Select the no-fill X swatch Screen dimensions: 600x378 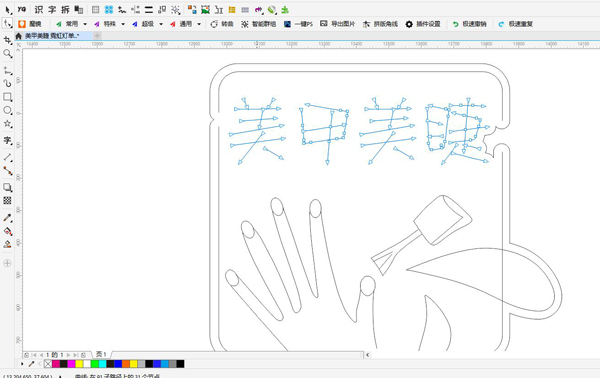pyautogui.click(x=48, y=364)
